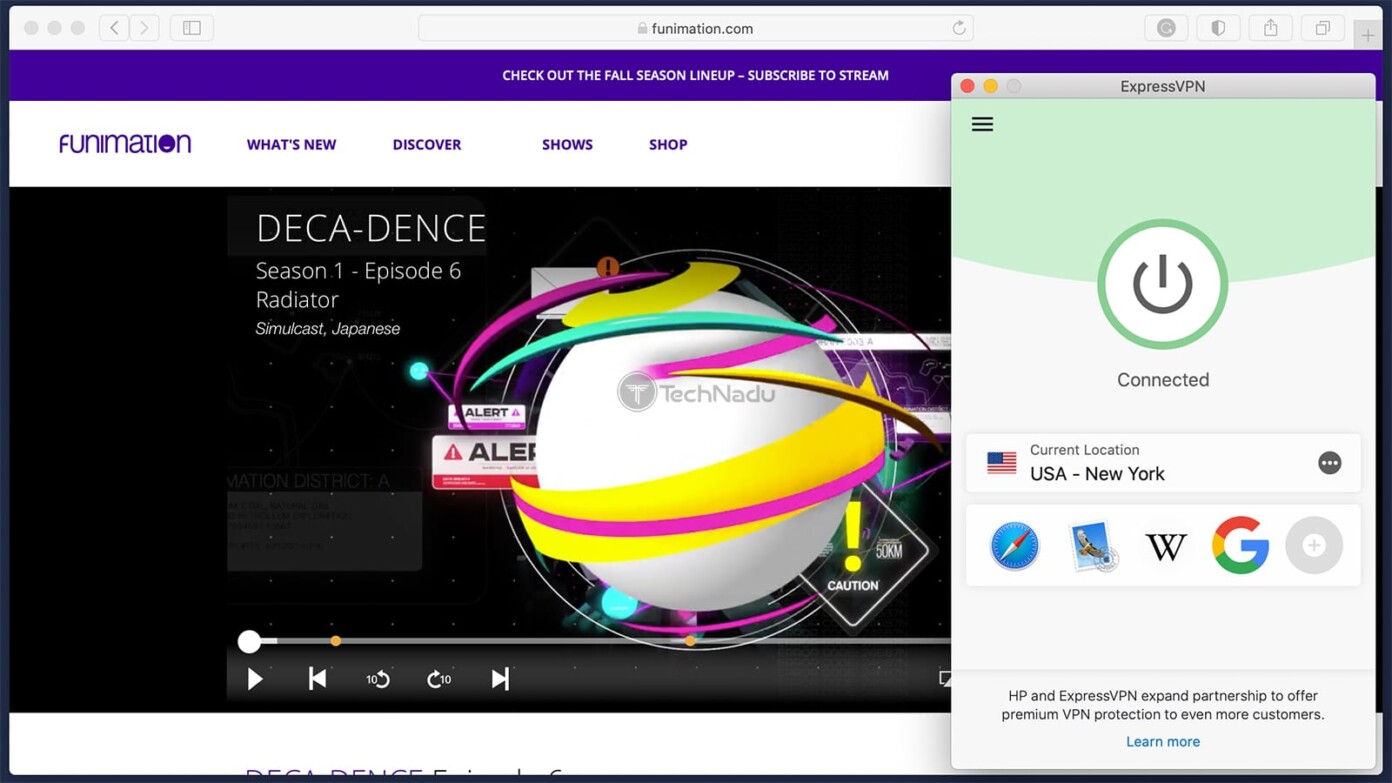Screen dimensions: 1392x783
Task: Jump to second orange marker on timeline
Action: [690, 641]
